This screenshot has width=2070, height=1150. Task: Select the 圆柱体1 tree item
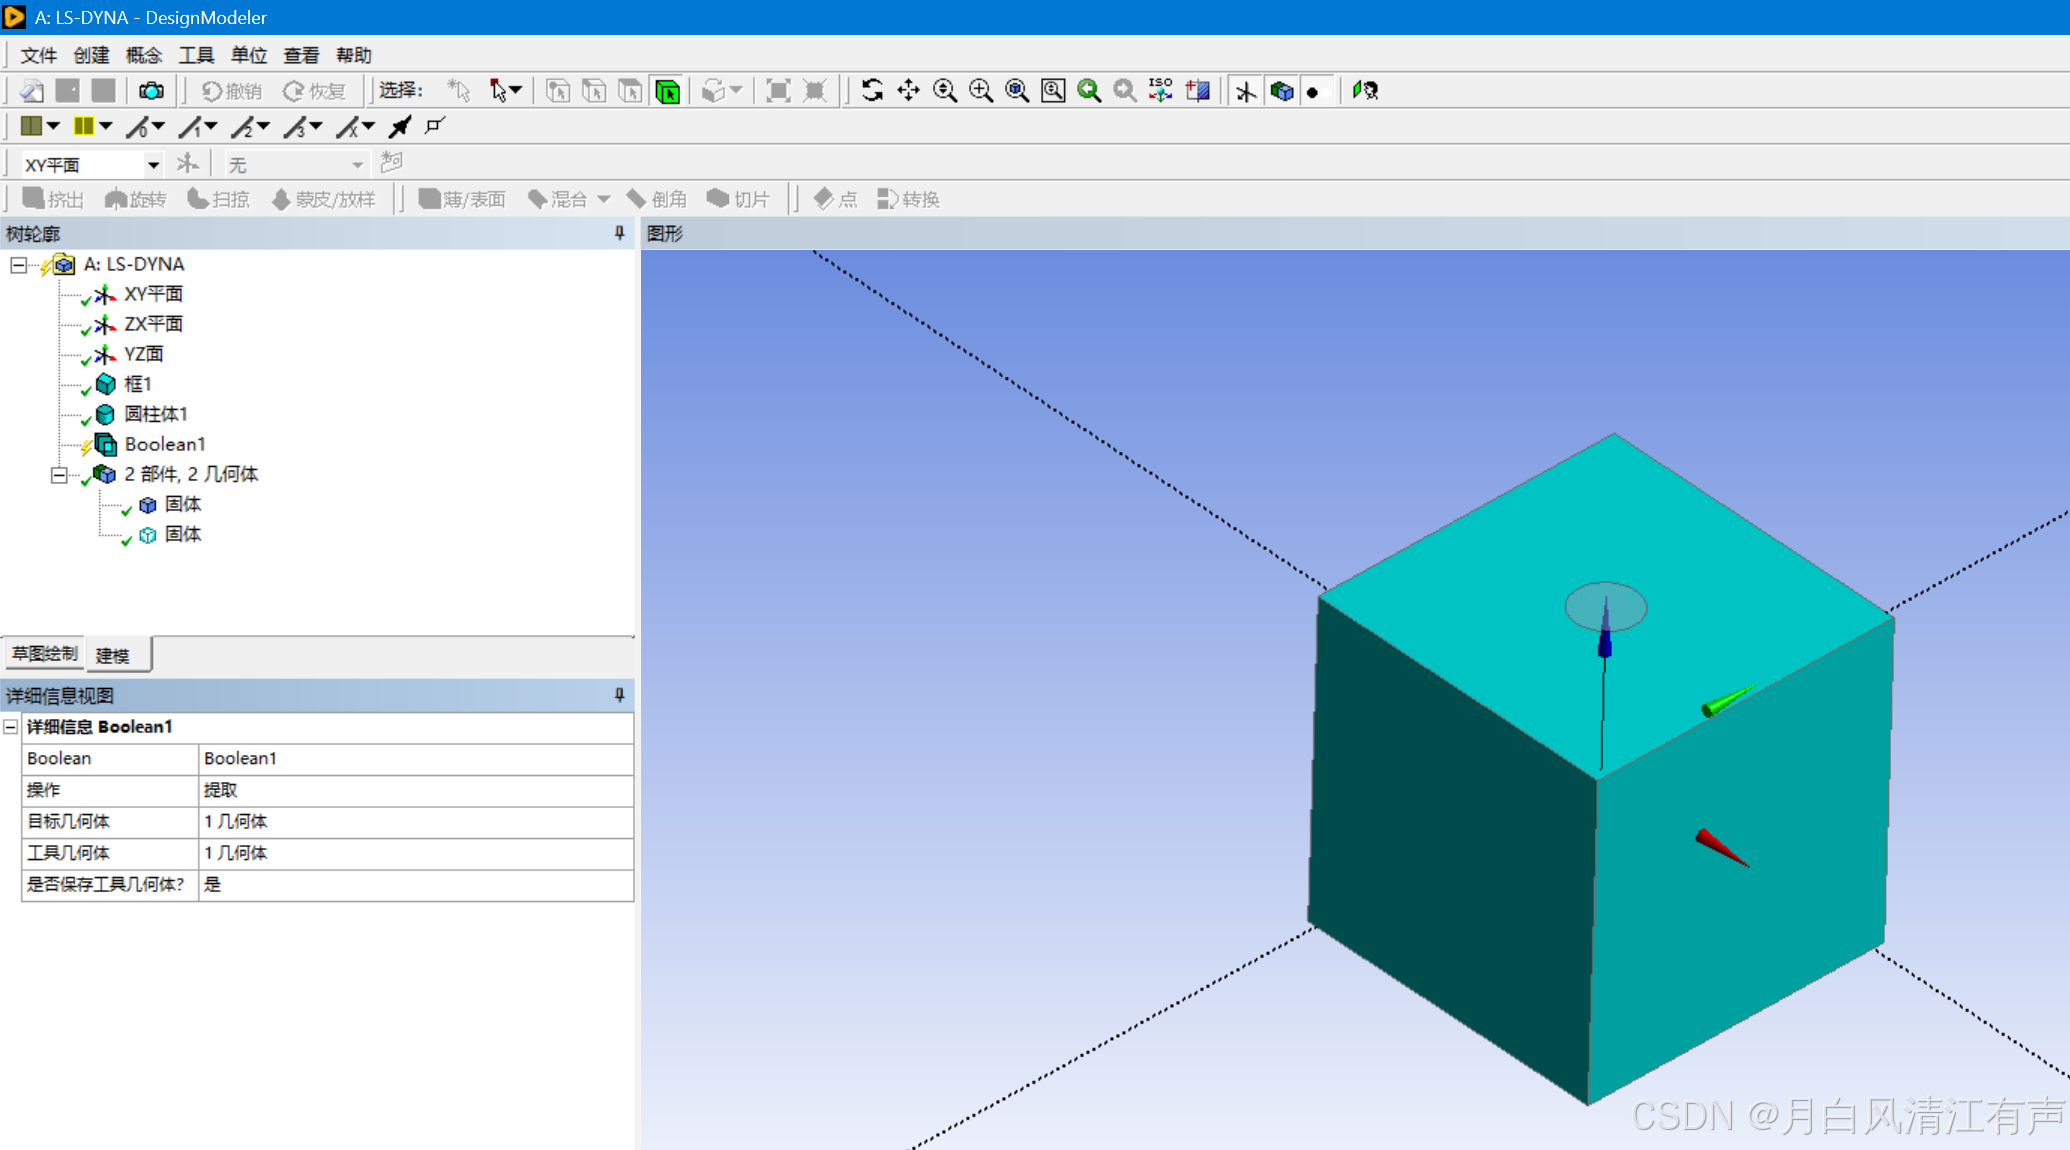155,414
